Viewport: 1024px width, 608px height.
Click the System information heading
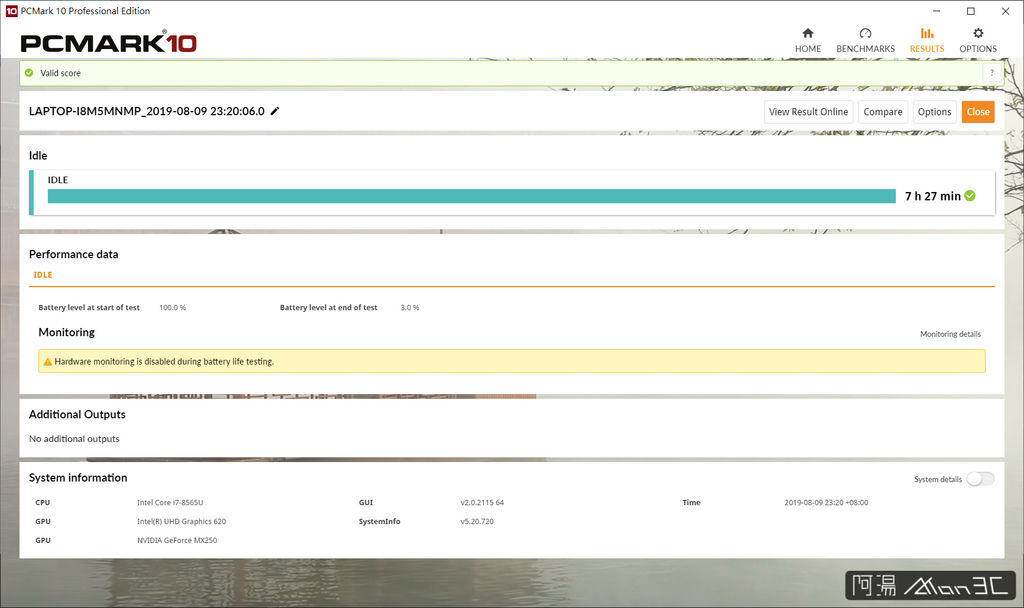click(x=78, y=477)
